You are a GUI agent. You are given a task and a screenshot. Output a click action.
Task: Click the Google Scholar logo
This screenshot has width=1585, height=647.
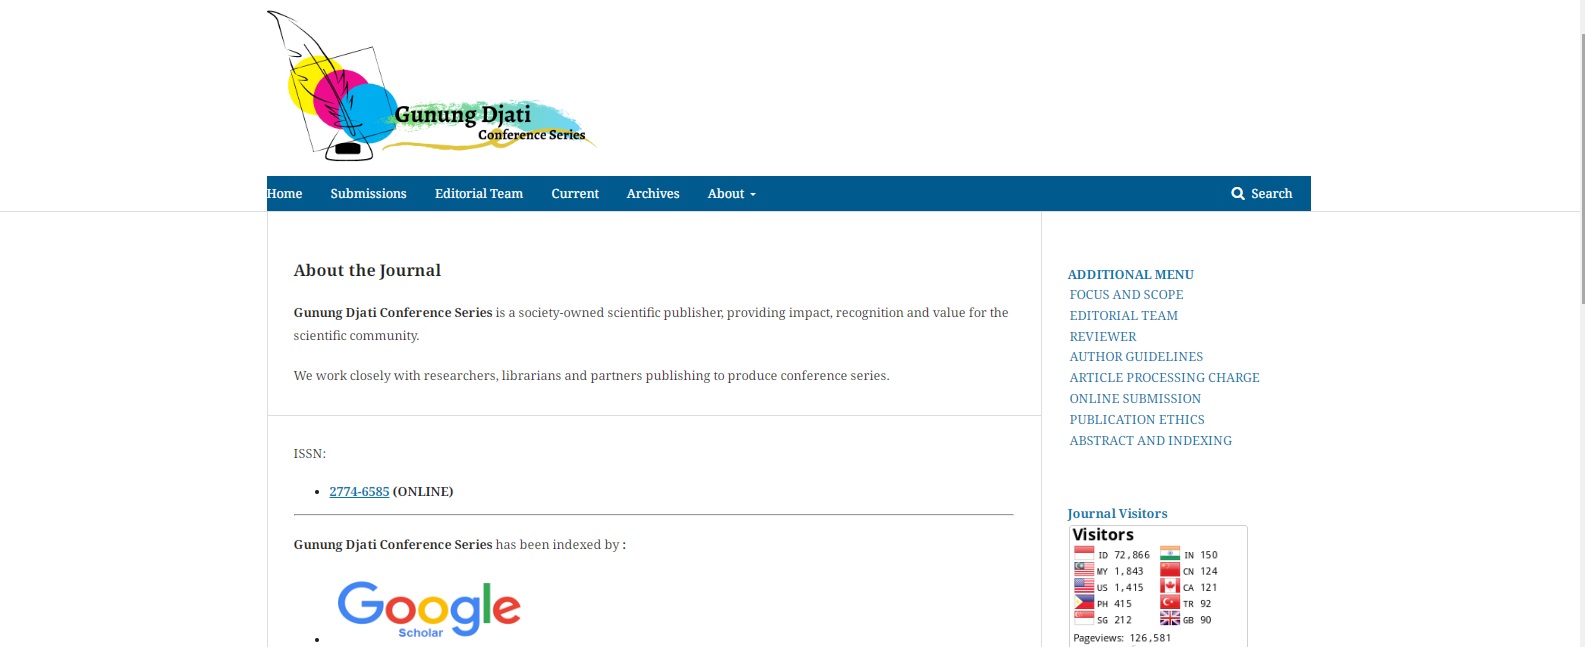pyautogui.click(x=429, y=609)
